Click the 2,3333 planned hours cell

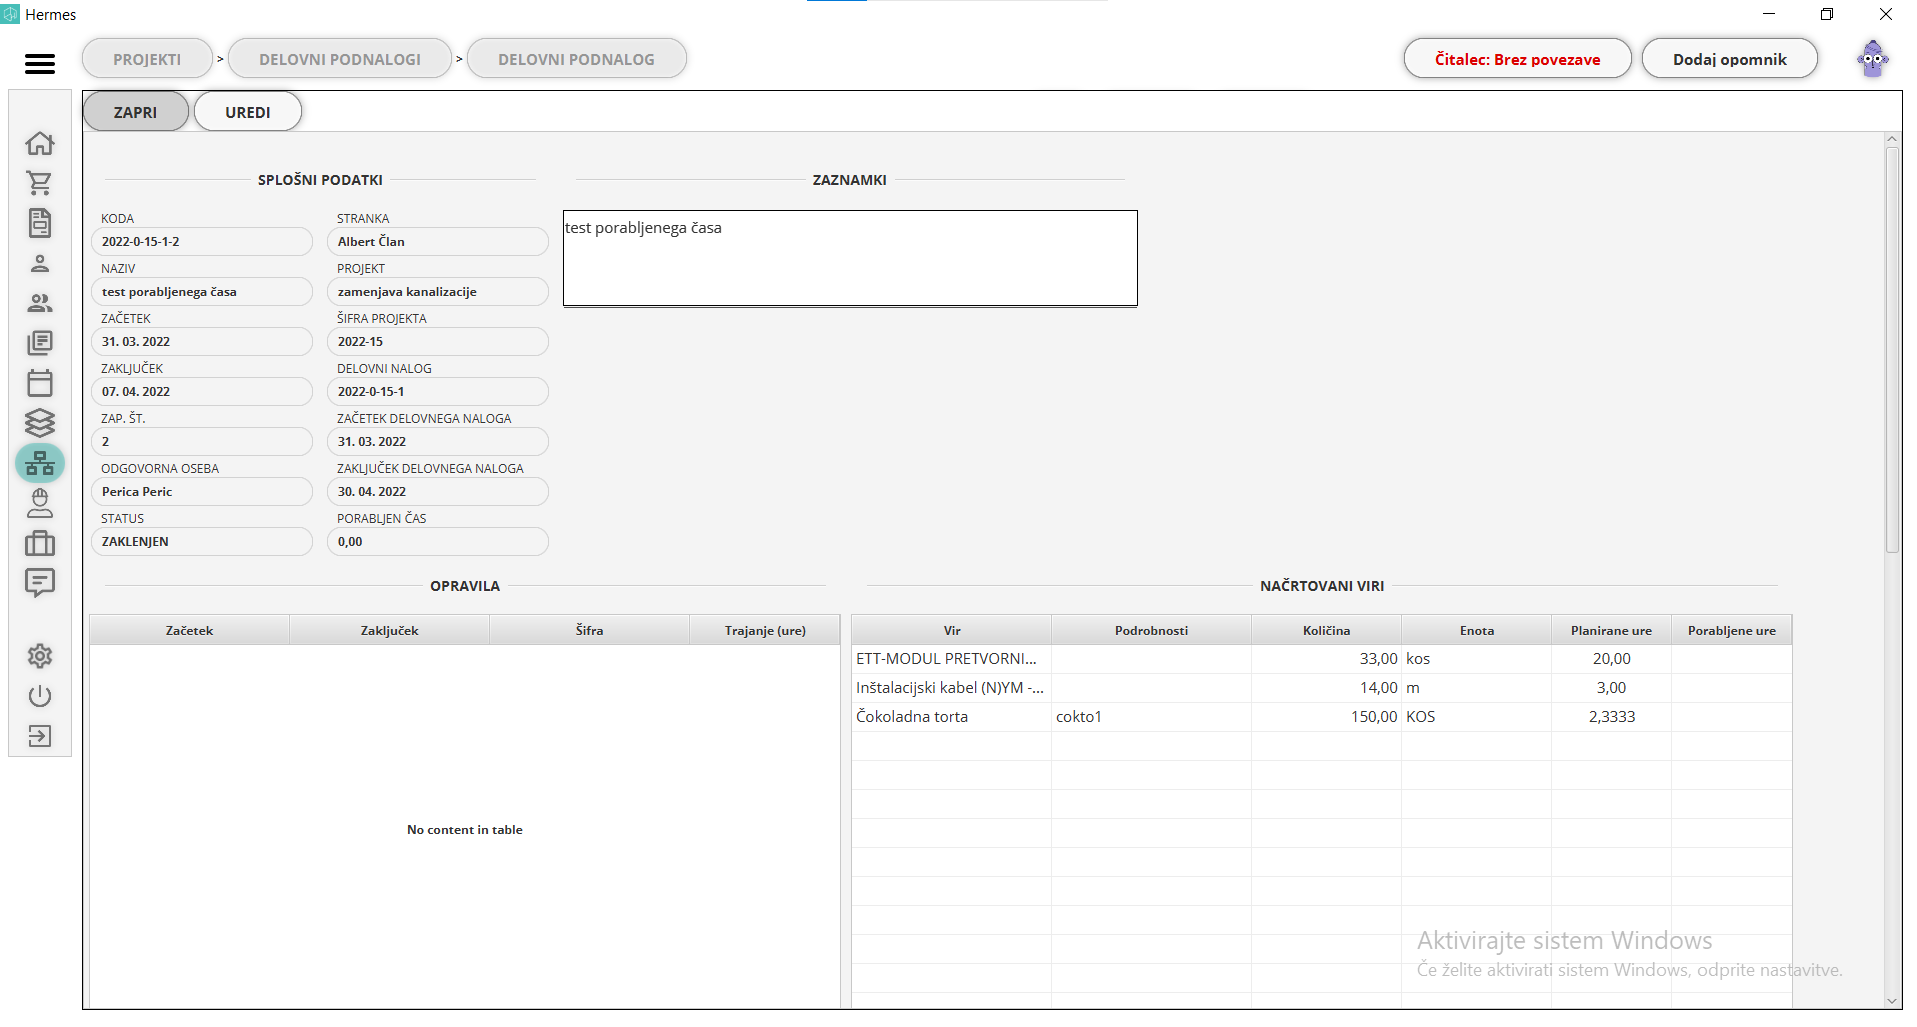point(1612,717)
